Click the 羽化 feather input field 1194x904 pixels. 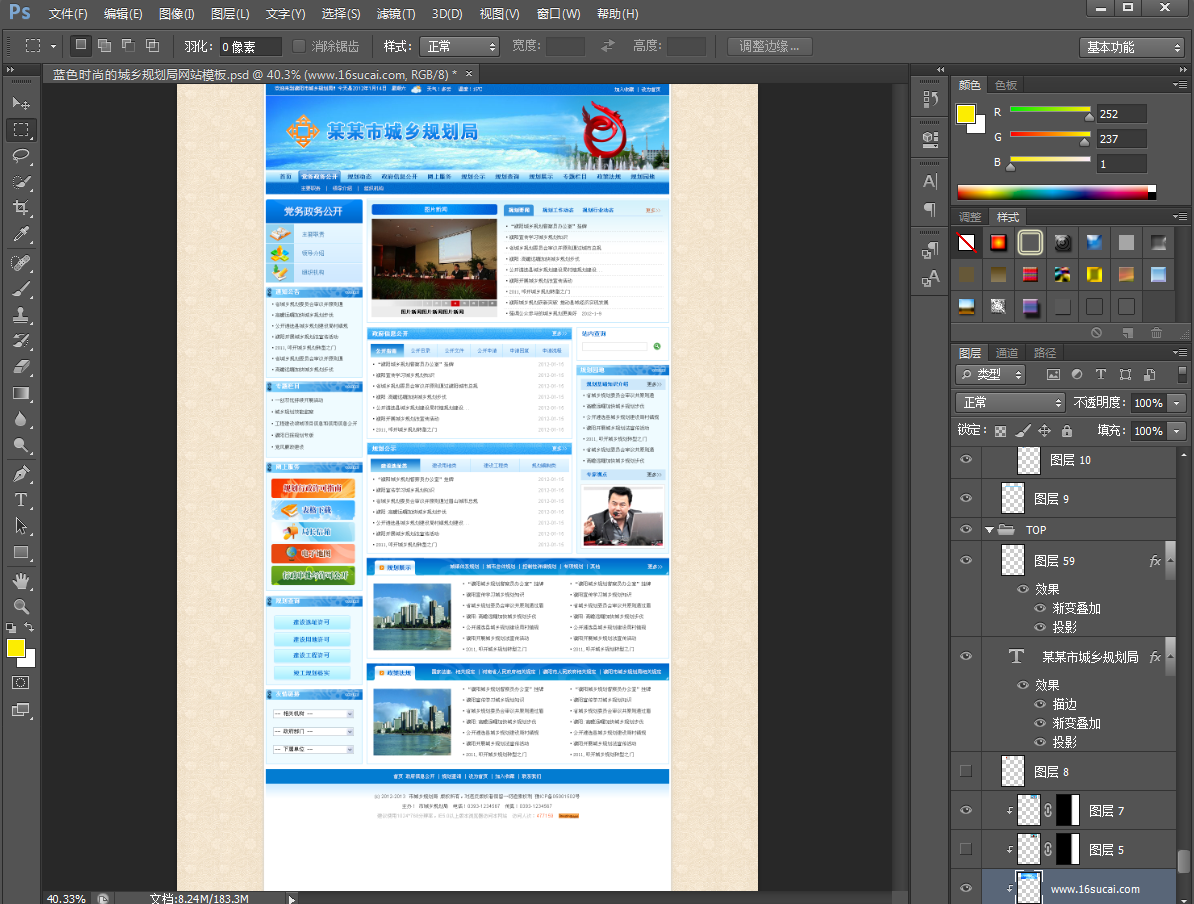pos(250,47)
